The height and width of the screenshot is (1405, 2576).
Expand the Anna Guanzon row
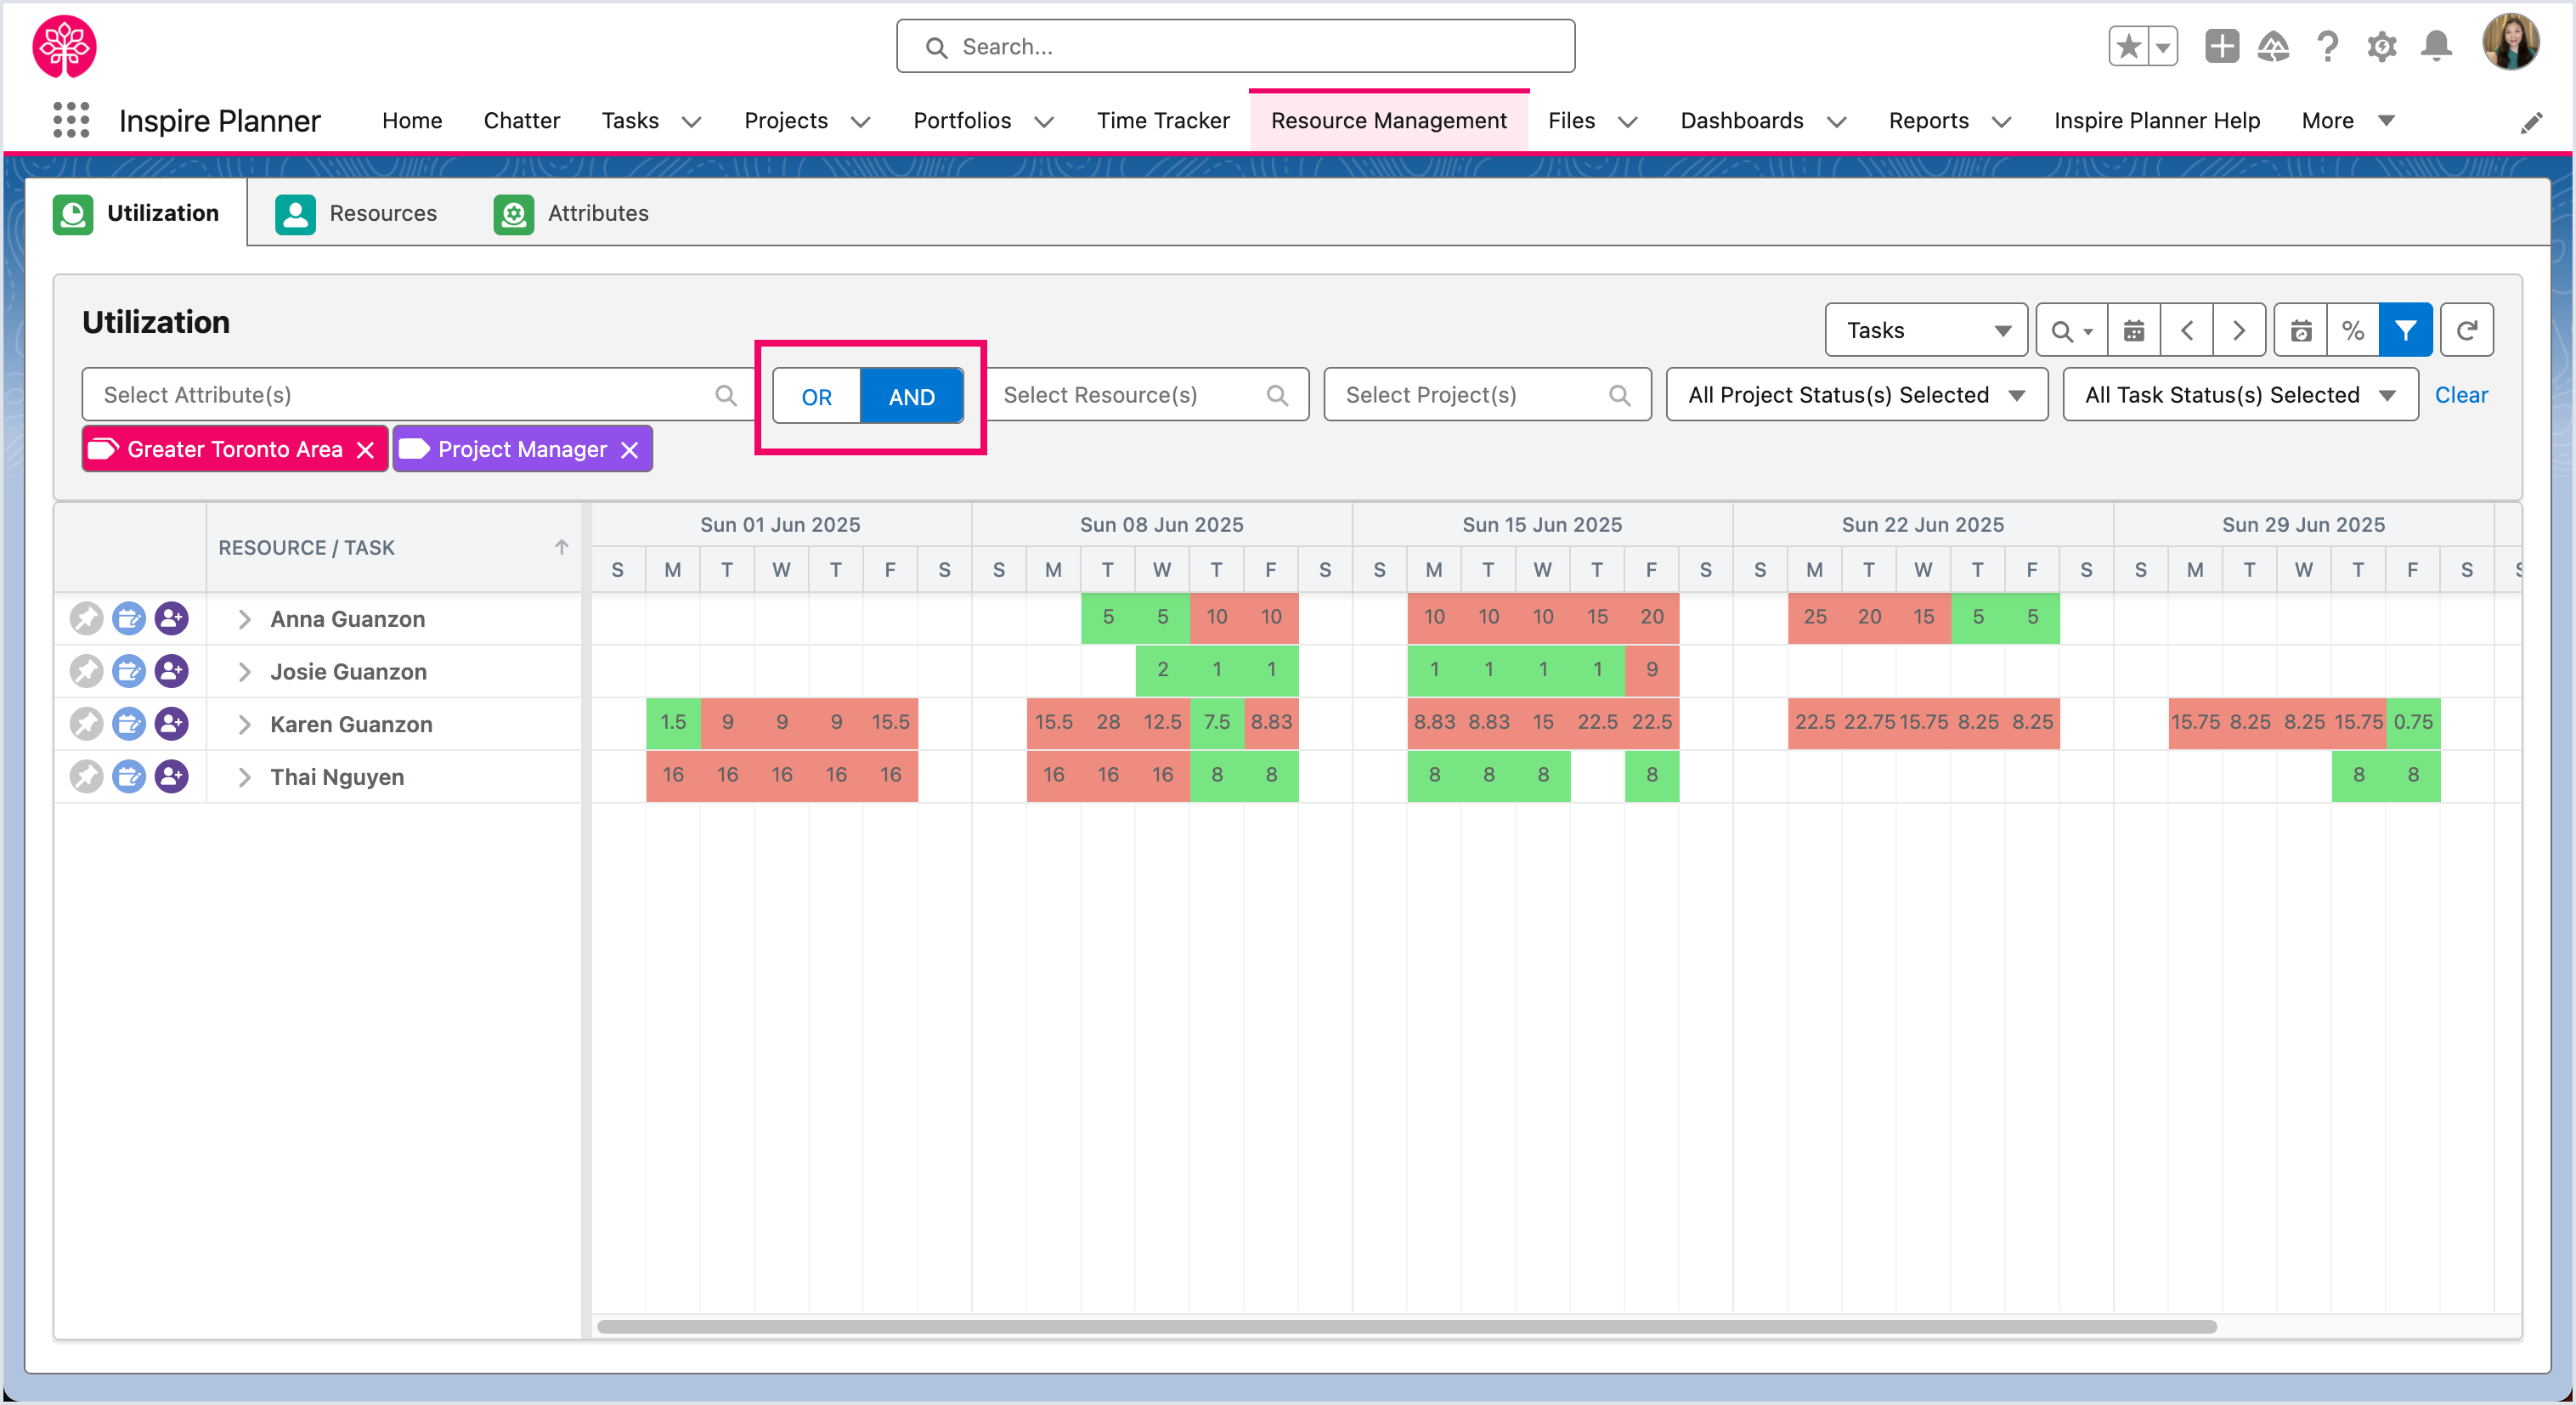point(244,619)
